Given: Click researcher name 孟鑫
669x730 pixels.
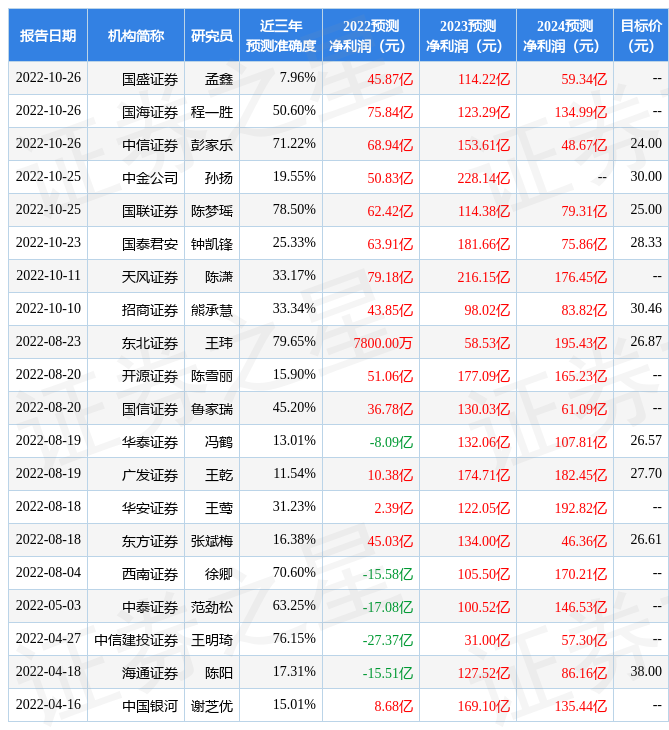Looking at the screenshot, I should (x=219, y=79).
